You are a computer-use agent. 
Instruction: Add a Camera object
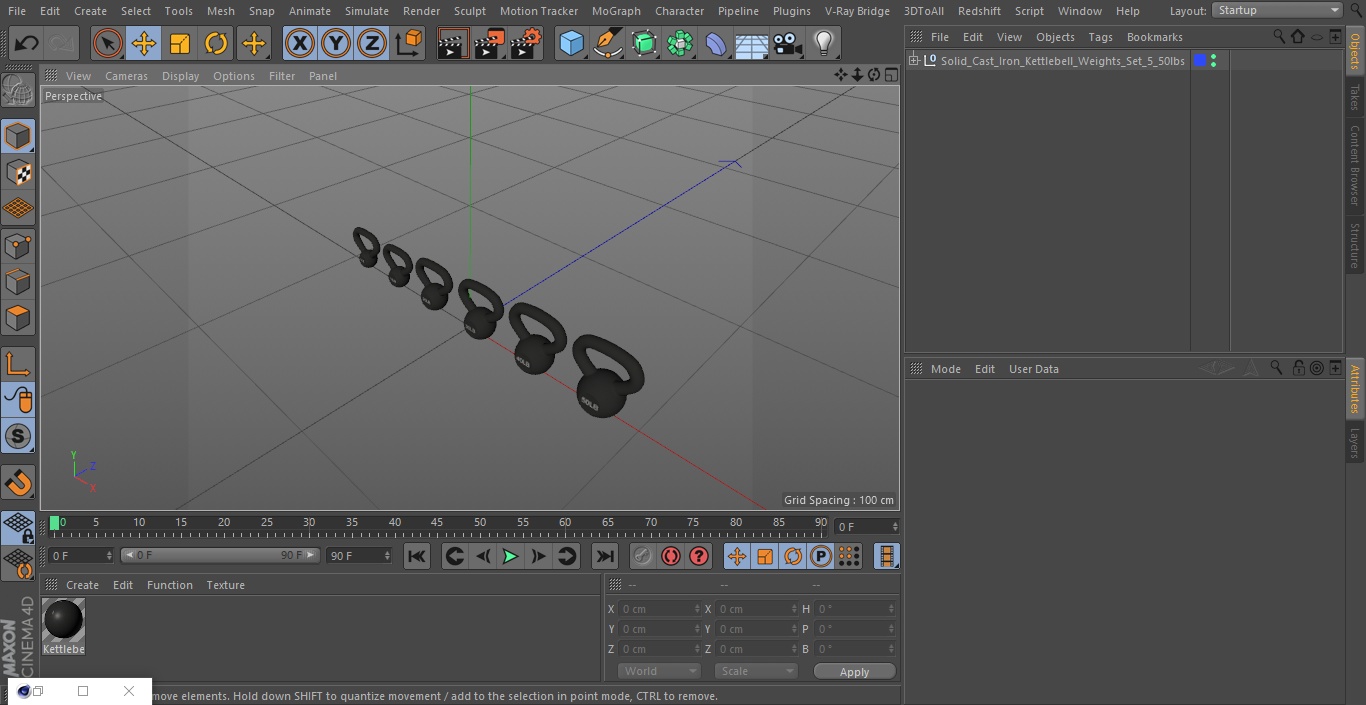click(x=788, y=43)
